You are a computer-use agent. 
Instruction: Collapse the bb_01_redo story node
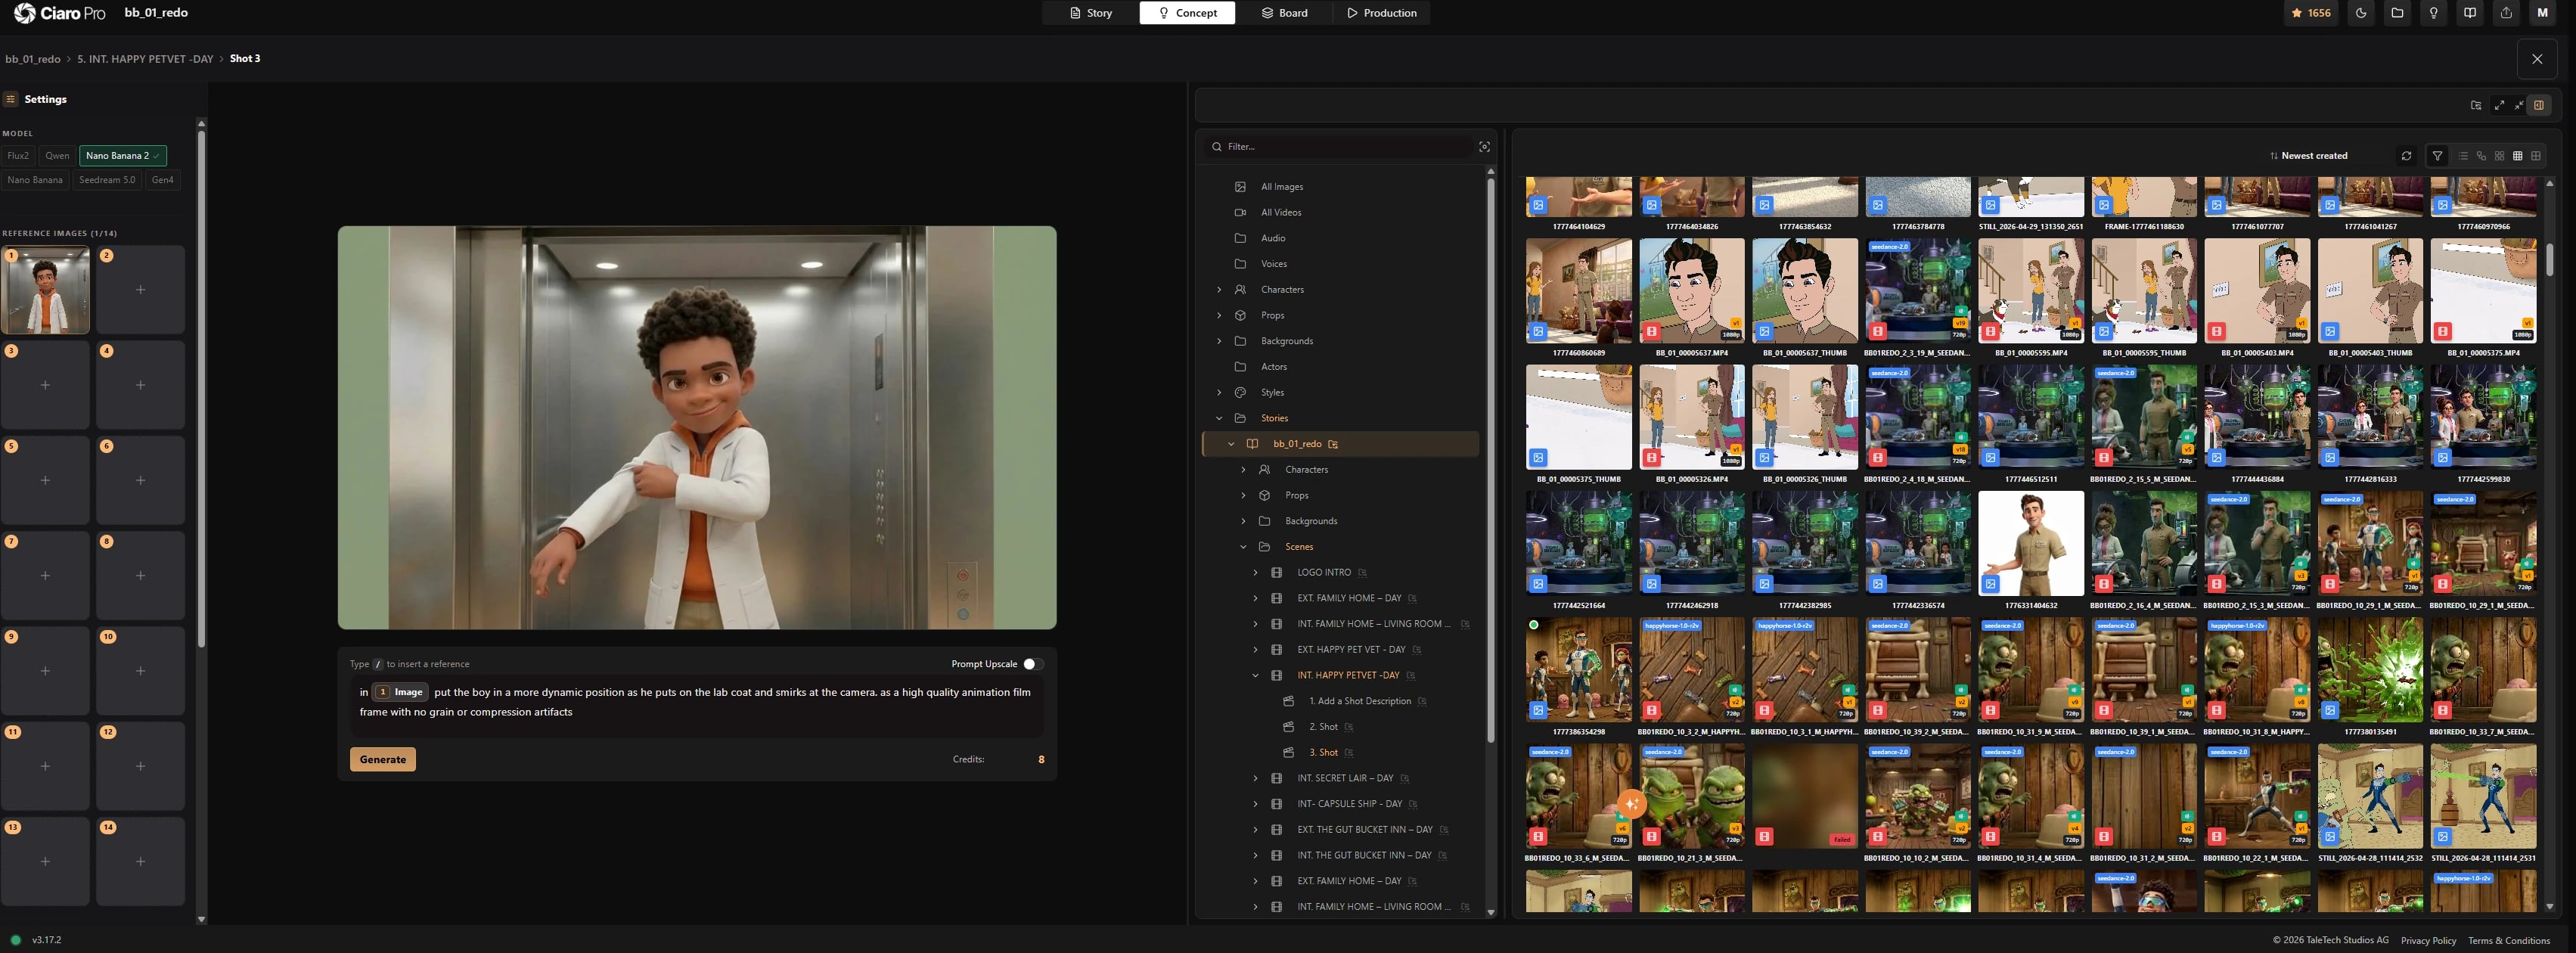tap(1231, 444)
